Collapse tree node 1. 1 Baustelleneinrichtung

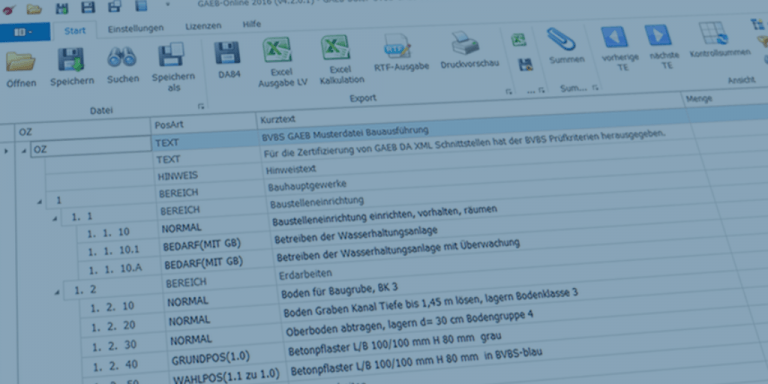55,218
